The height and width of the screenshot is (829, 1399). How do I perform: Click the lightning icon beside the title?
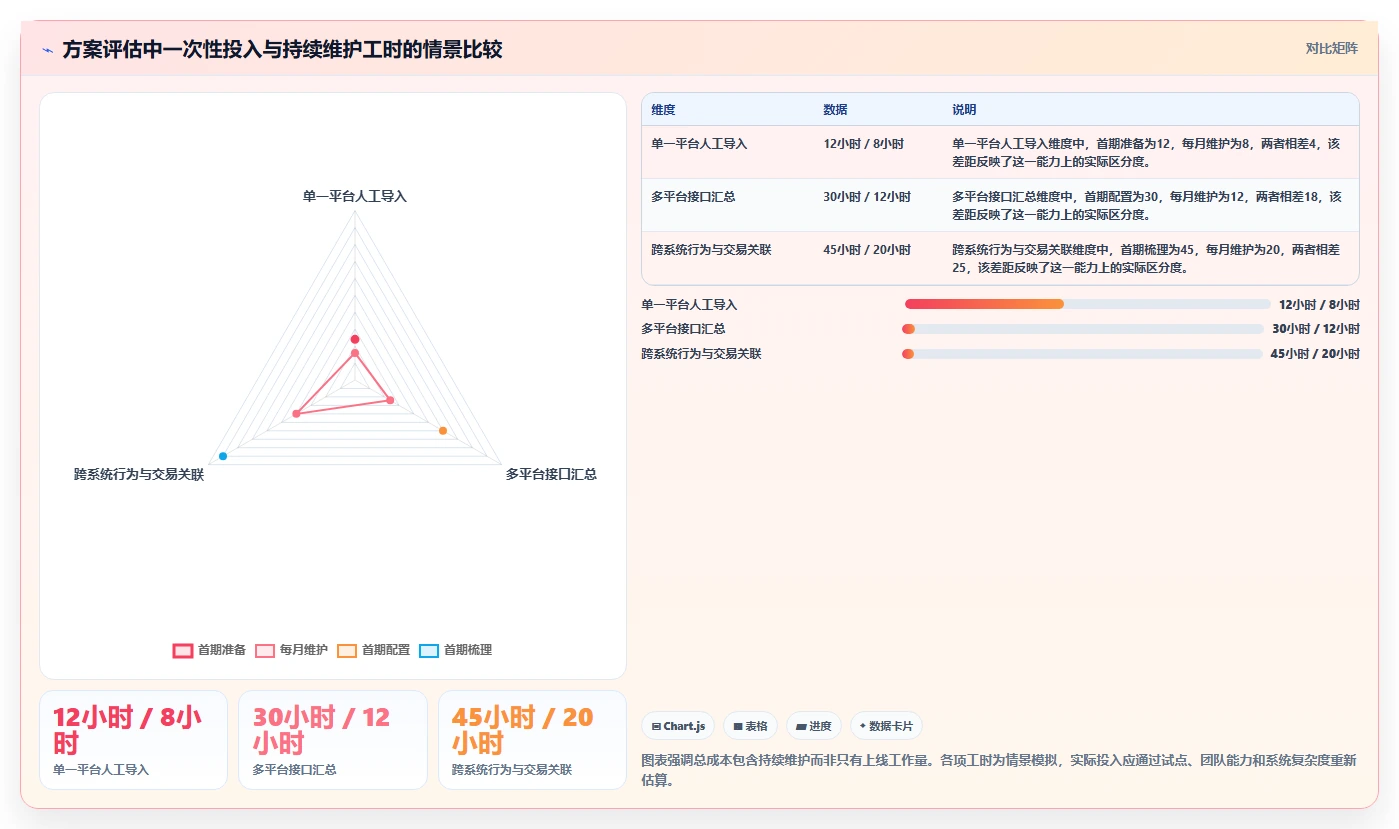click(x=48, y=49)
